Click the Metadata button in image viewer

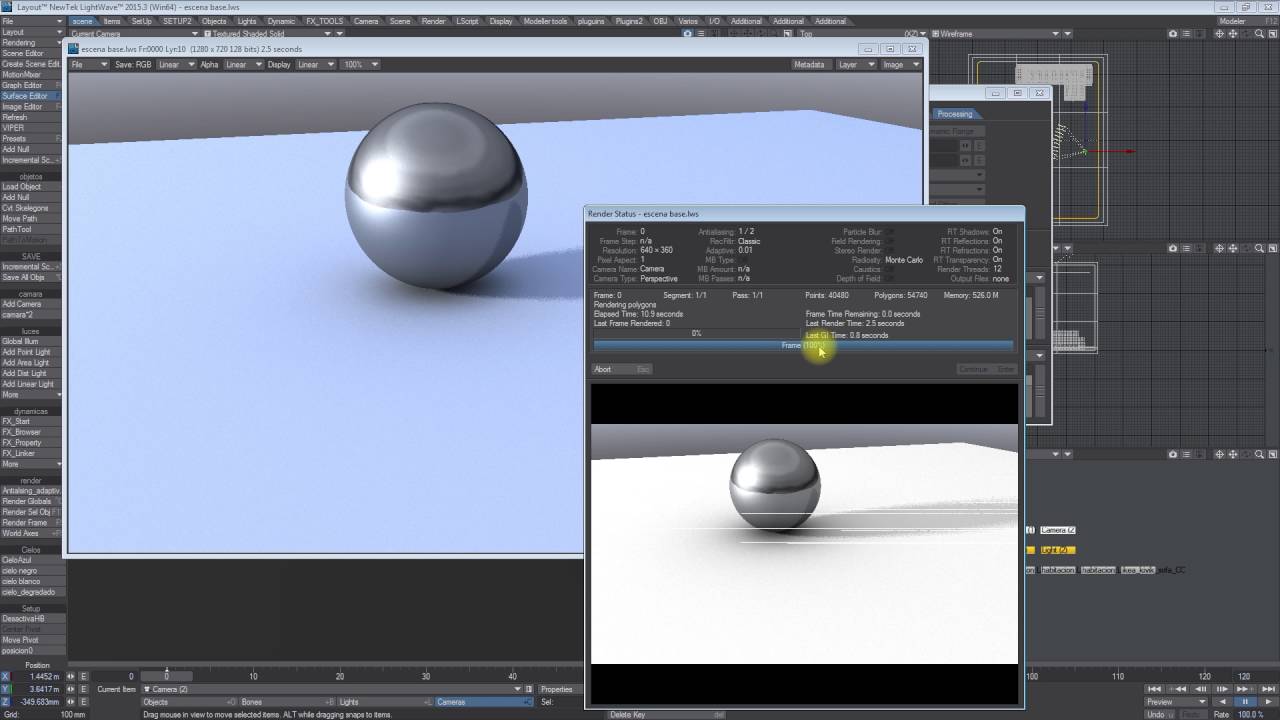click(809, 65)
